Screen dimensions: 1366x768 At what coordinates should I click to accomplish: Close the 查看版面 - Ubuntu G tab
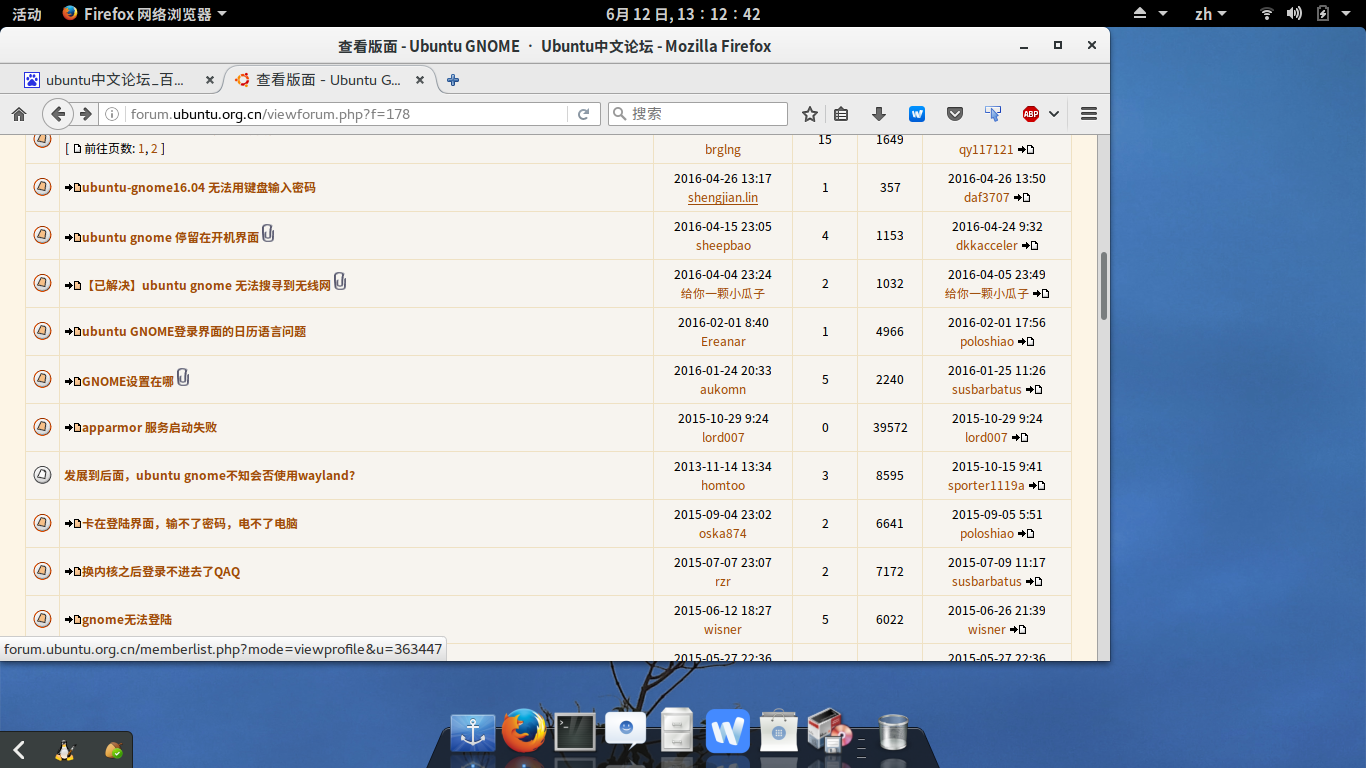click(420, 80)
